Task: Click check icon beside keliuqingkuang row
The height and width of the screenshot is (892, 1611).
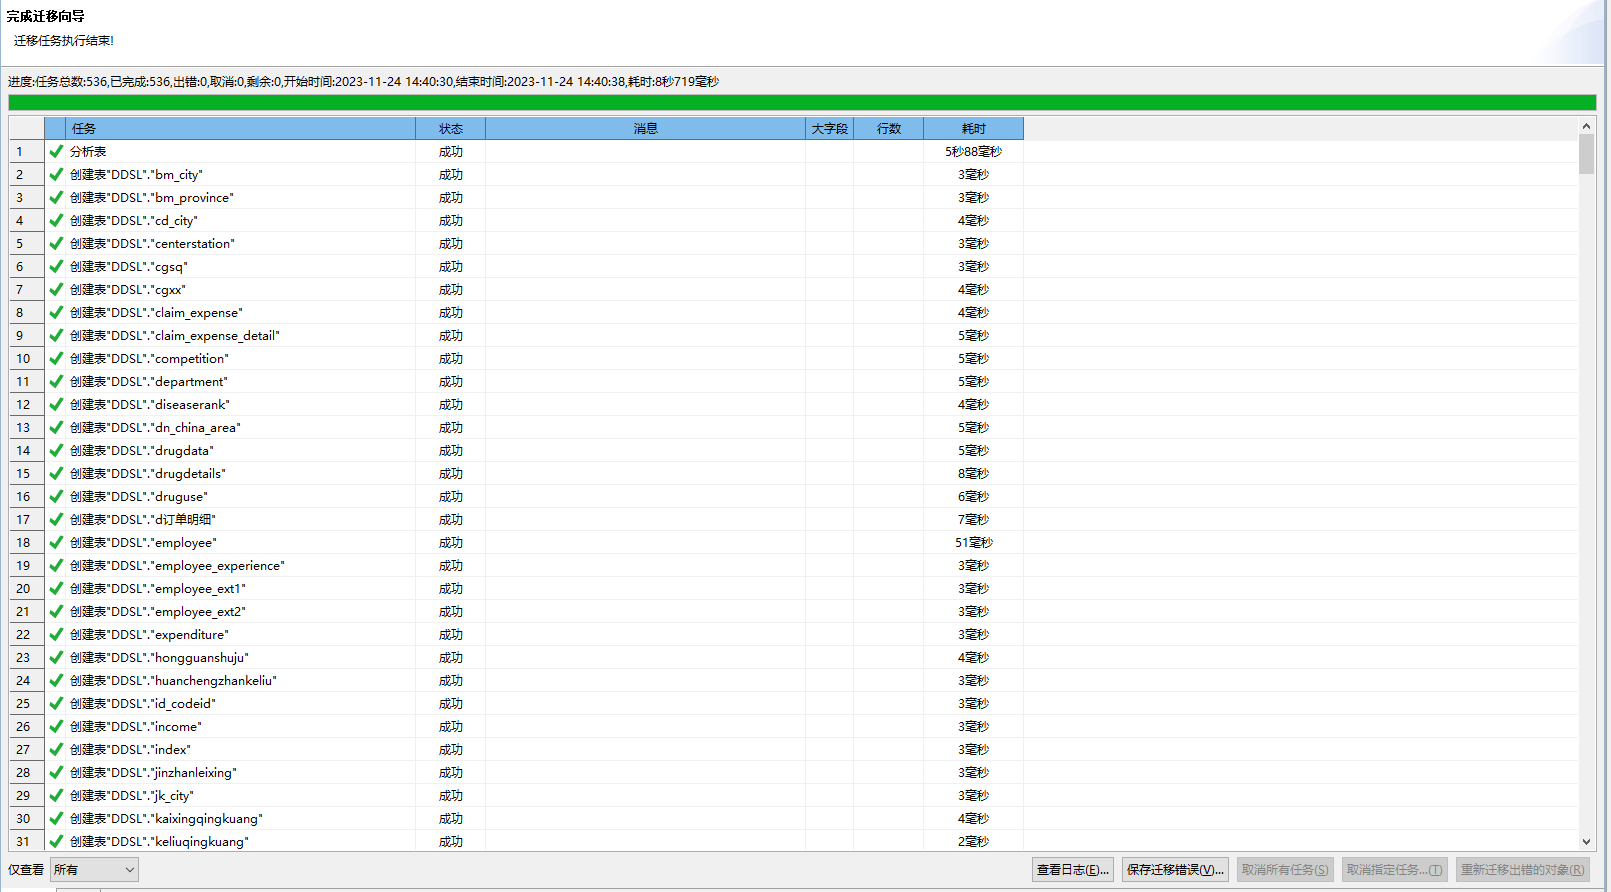Action: pyautogui.click(x=56, y=842)
